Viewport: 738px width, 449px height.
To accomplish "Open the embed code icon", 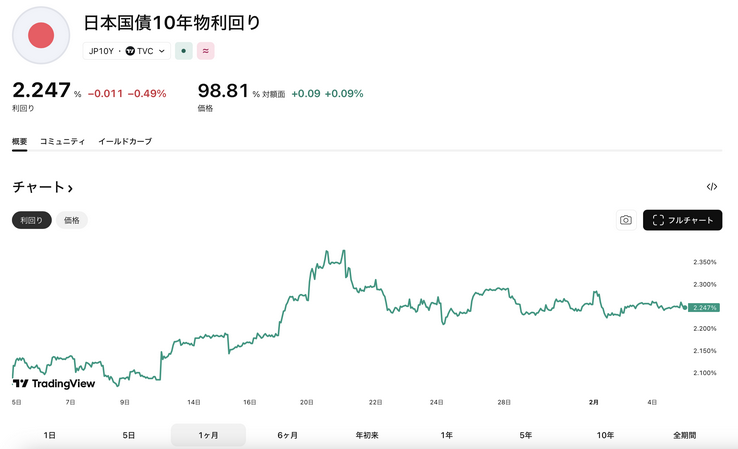I will coord(712,187).
